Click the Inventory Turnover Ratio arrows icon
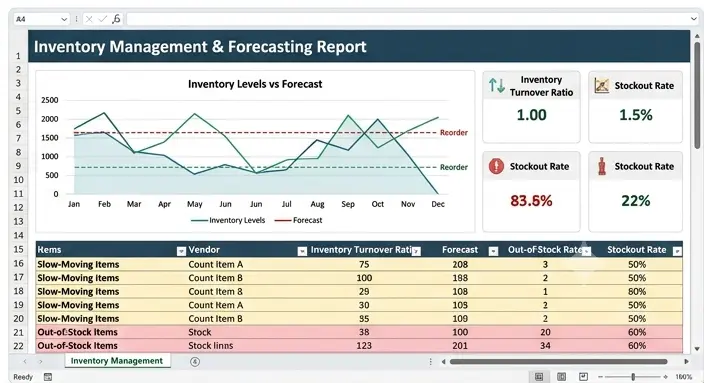 [x=497, y=85]
